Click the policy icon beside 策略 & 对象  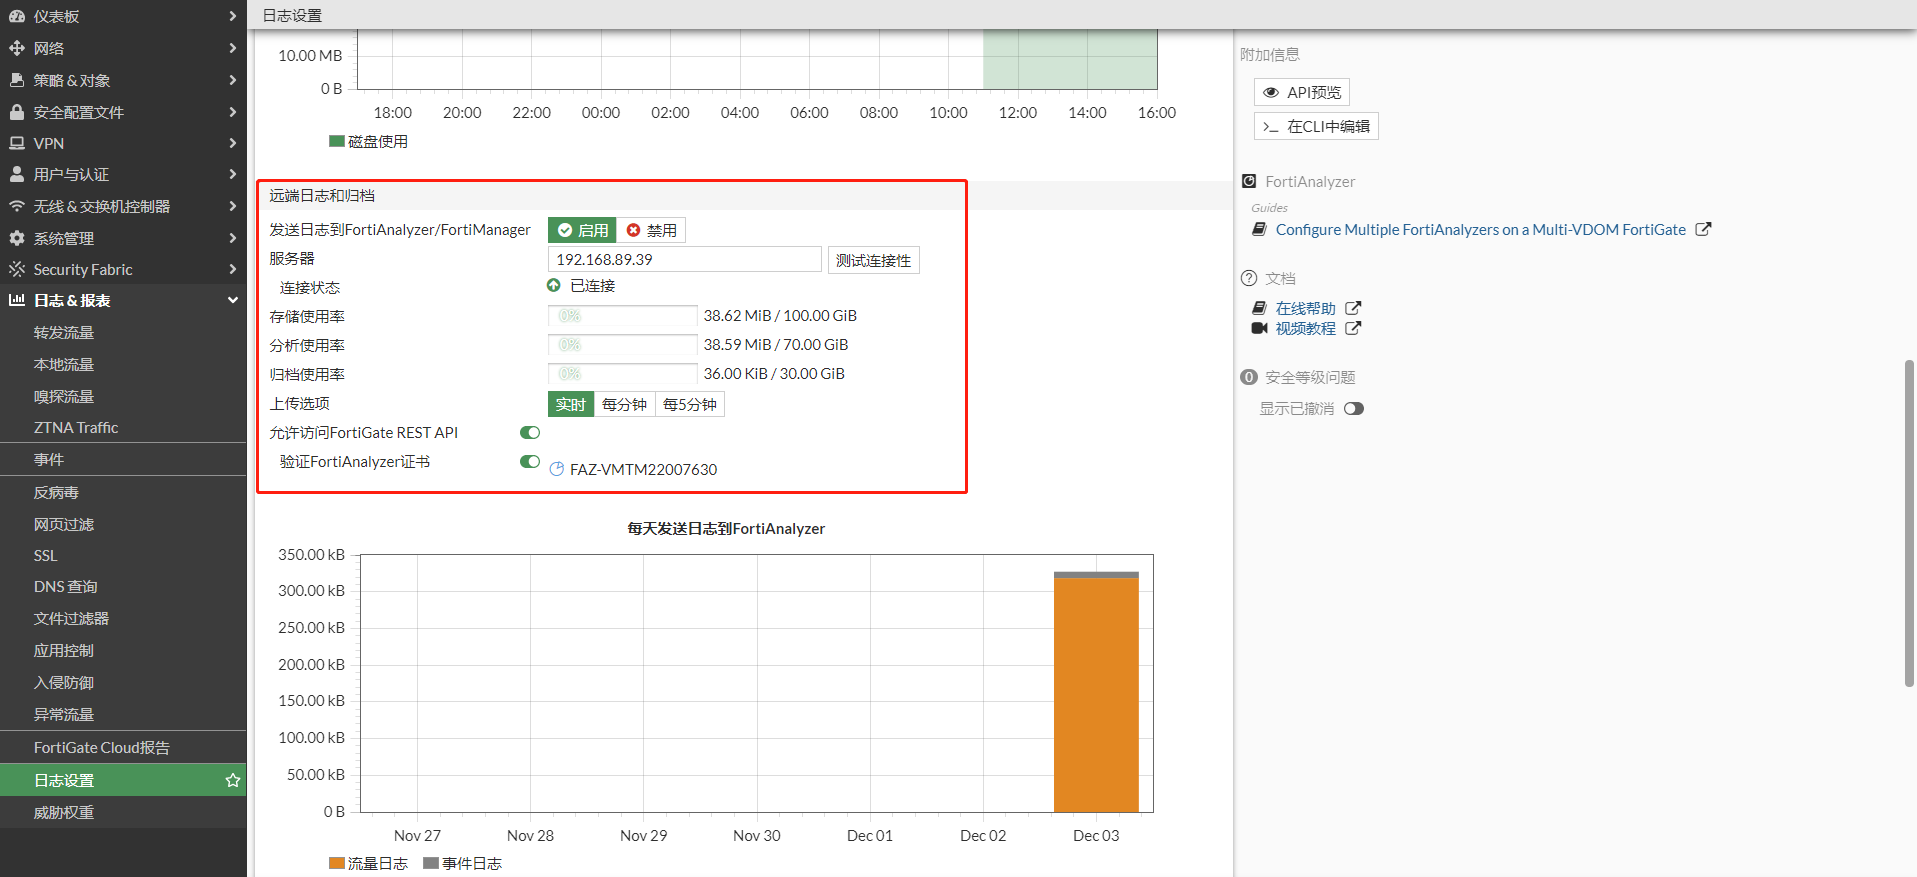[x=17, y=80]
